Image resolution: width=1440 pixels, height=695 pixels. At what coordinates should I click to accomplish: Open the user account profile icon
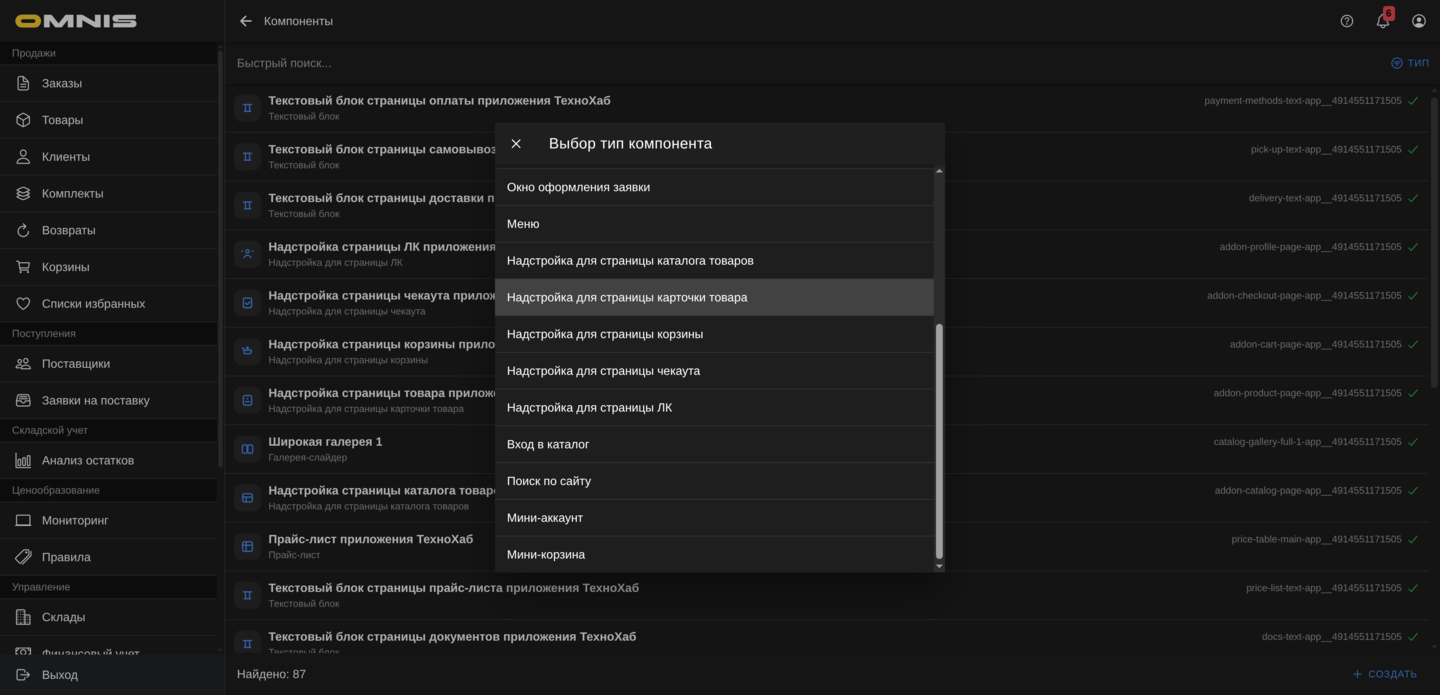1419,21
